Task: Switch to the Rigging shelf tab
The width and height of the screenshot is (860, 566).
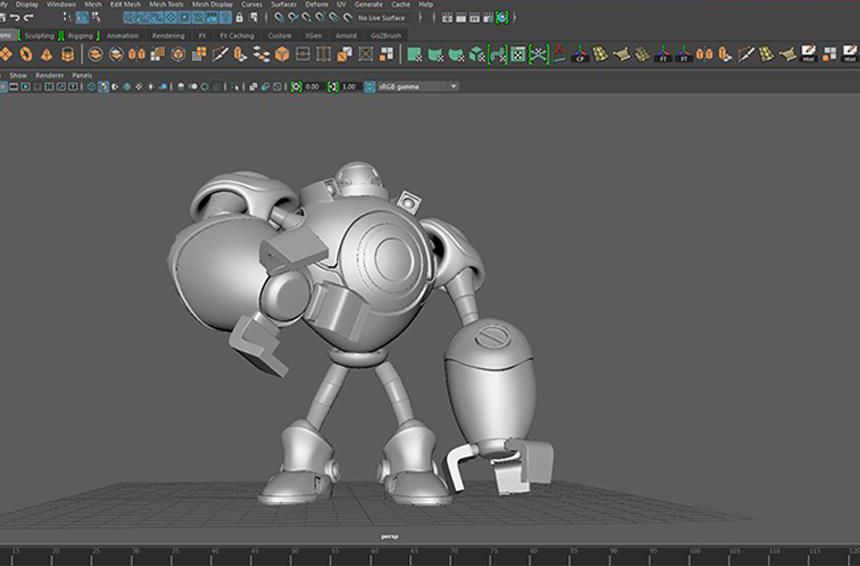Action: (x=80, y=36)
